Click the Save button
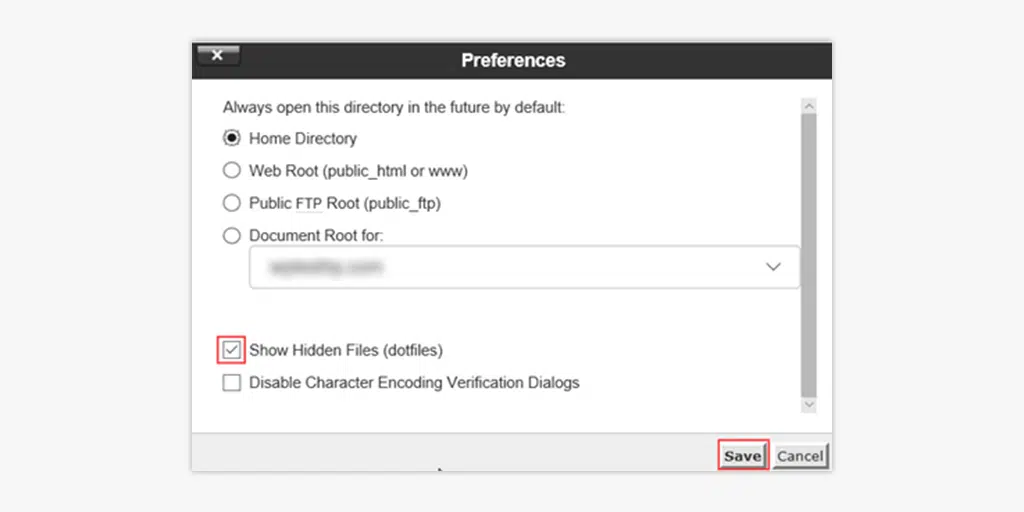 pyautogui.click(x=742, y=456)
